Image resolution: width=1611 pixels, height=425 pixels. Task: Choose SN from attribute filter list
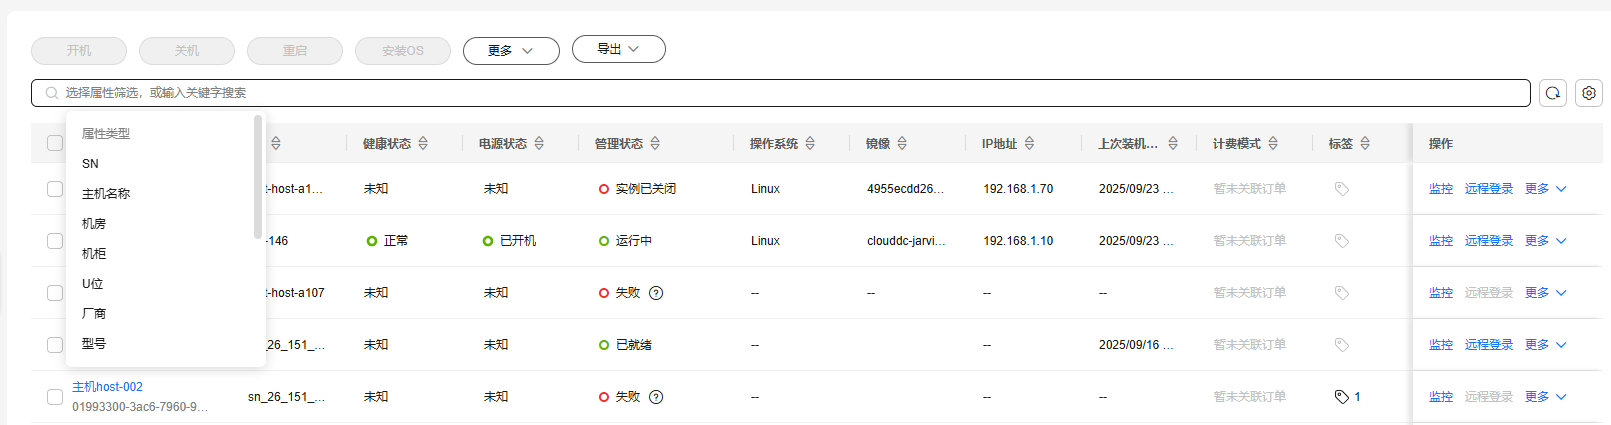tap(91, 164)
